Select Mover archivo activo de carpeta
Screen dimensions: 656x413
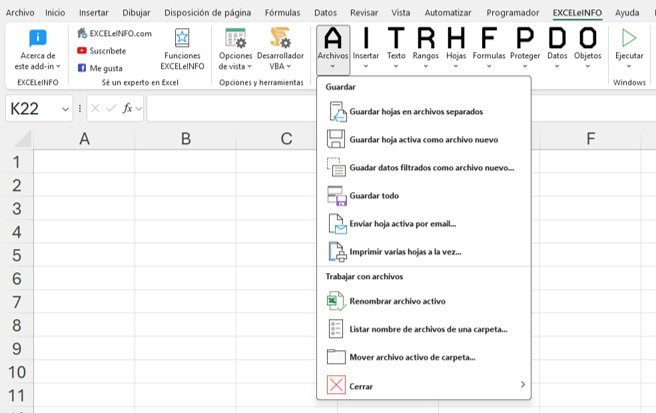[424, 357]
